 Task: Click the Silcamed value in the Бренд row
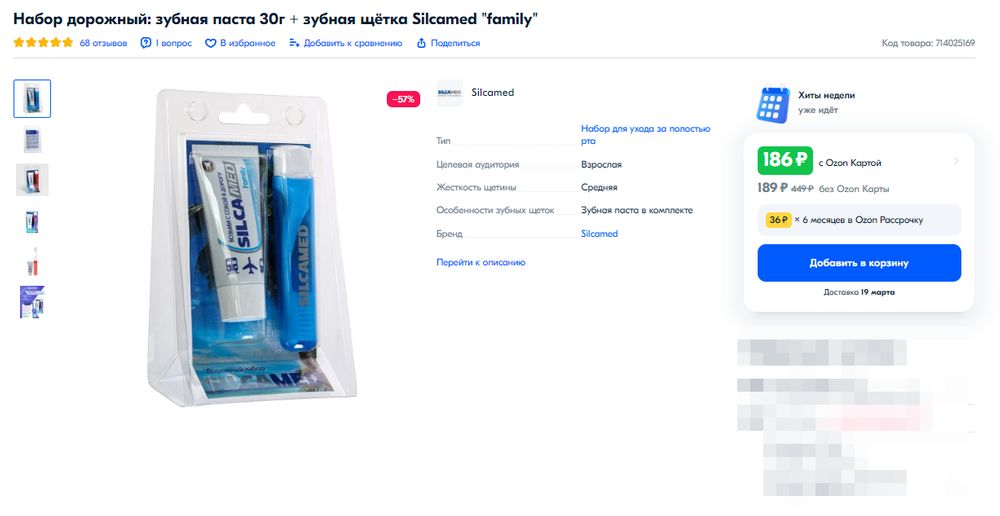pyautogui.click(x=599, y=233)
